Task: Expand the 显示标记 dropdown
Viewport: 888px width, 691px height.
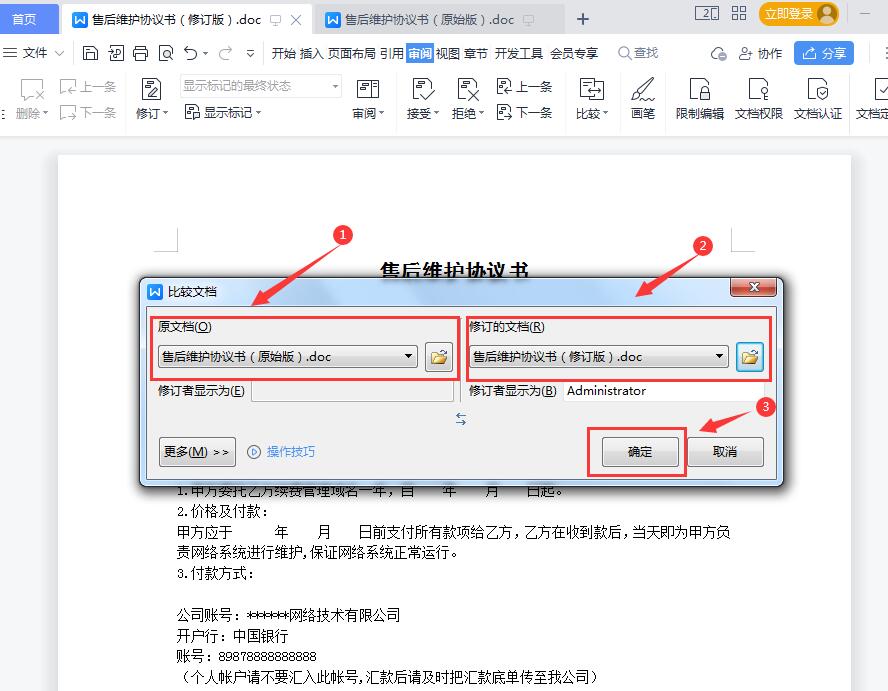Action: coord(258,112)
